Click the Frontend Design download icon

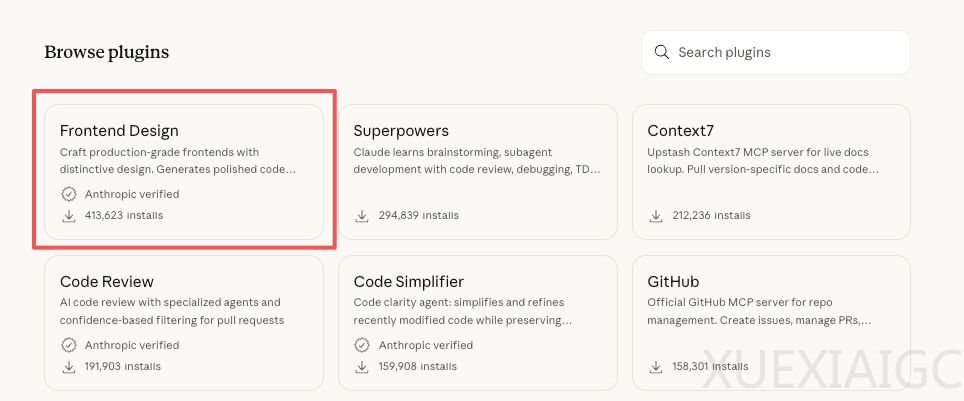click(x=69, y=215)
